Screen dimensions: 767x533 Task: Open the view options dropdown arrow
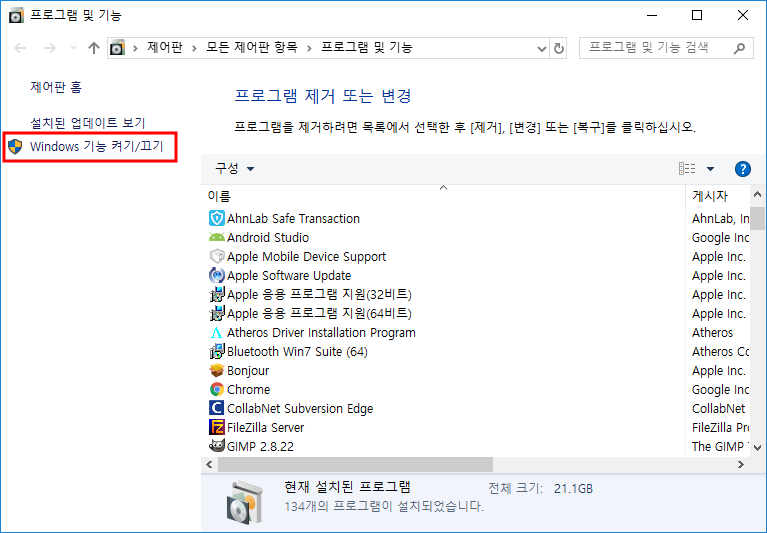710,169
